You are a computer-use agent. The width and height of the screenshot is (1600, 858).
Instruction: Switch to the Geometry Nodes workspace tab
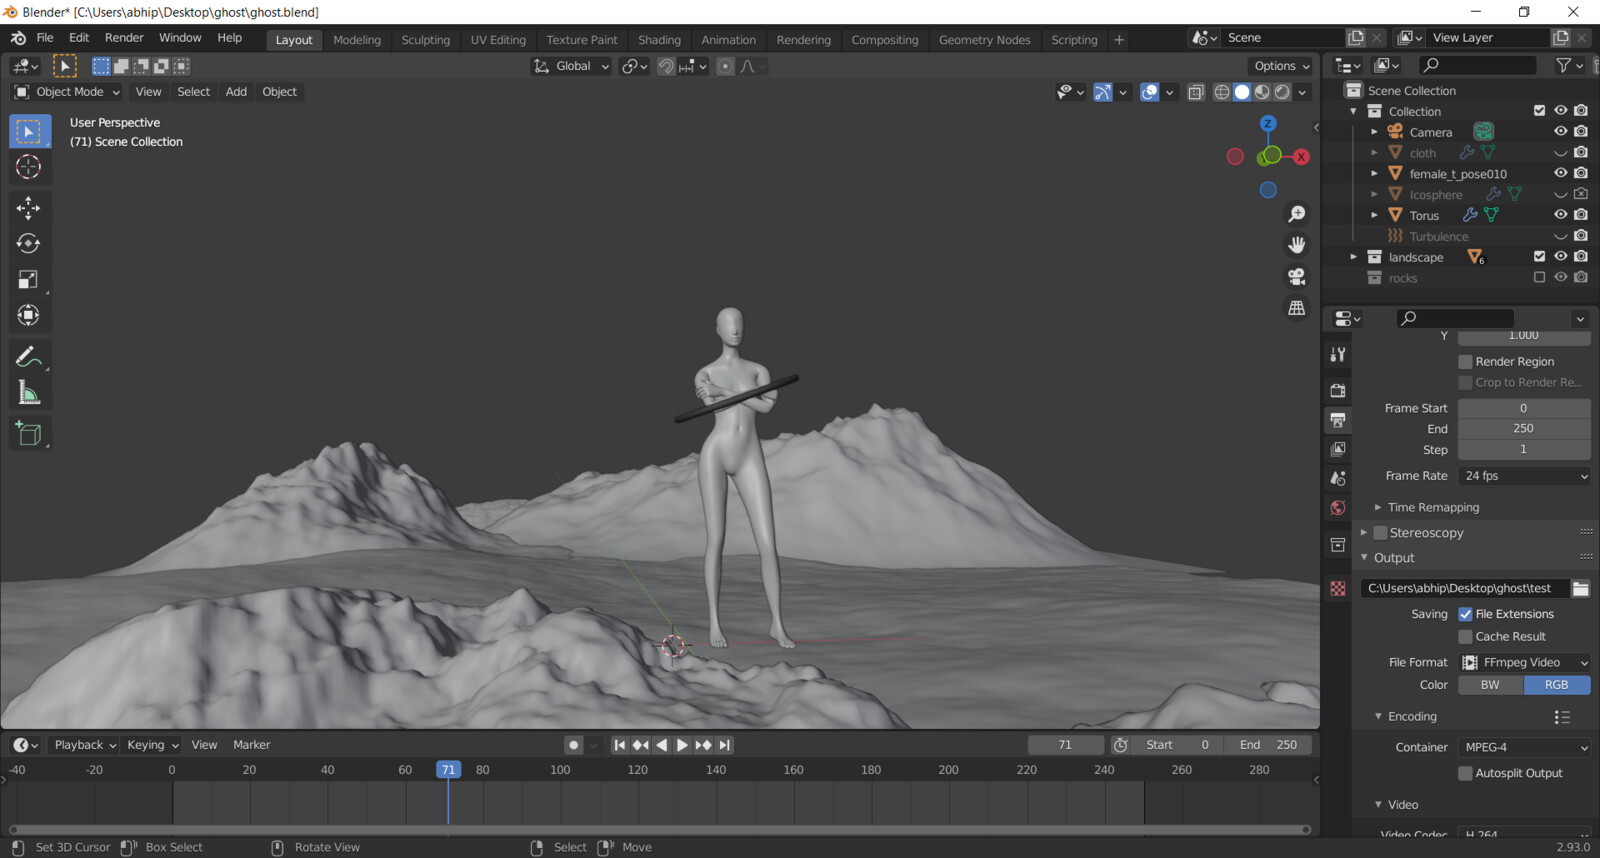click(984, 40)
